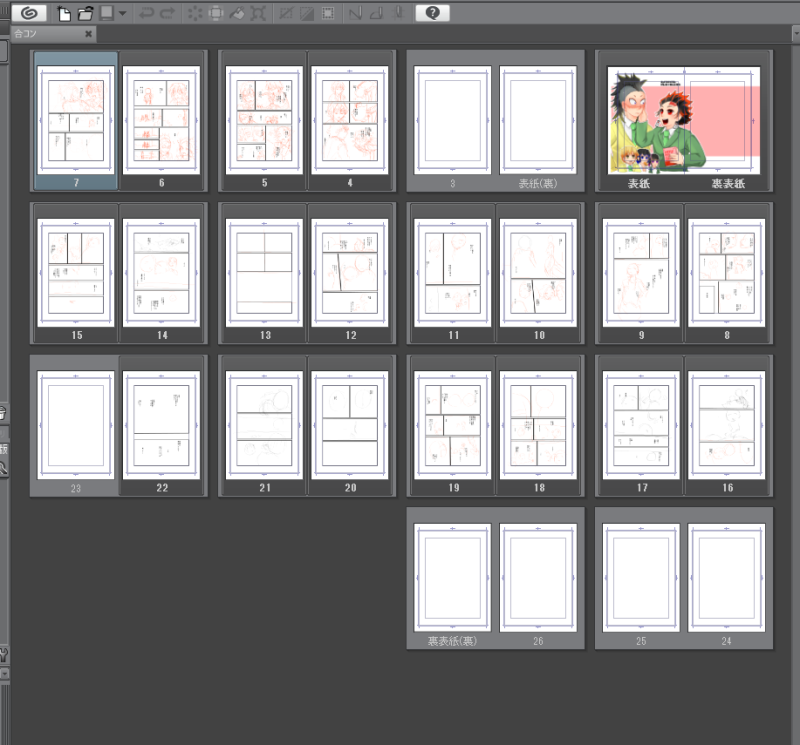This screenshot has height=745, width=800.
Task: Select page 4 thumbnail
Action: (x=349, y=120)
